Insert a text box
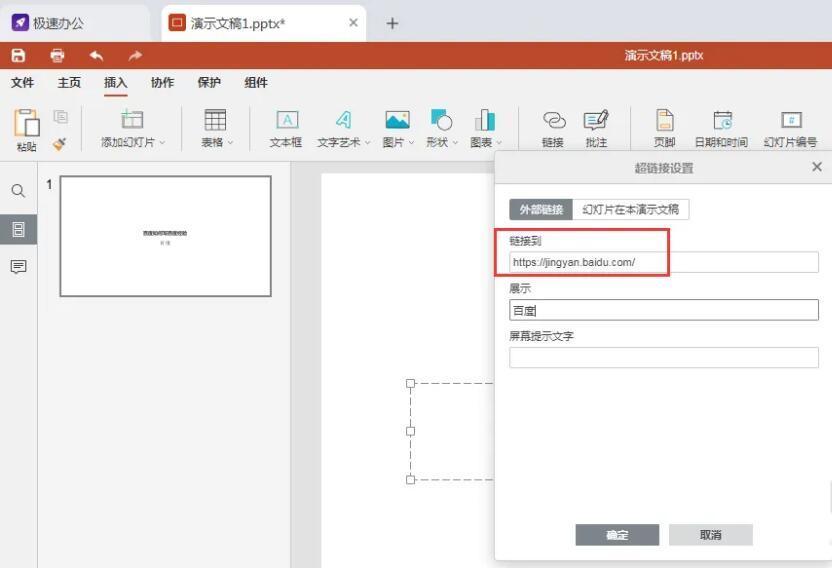832x568 pixels. pos(286,128)
